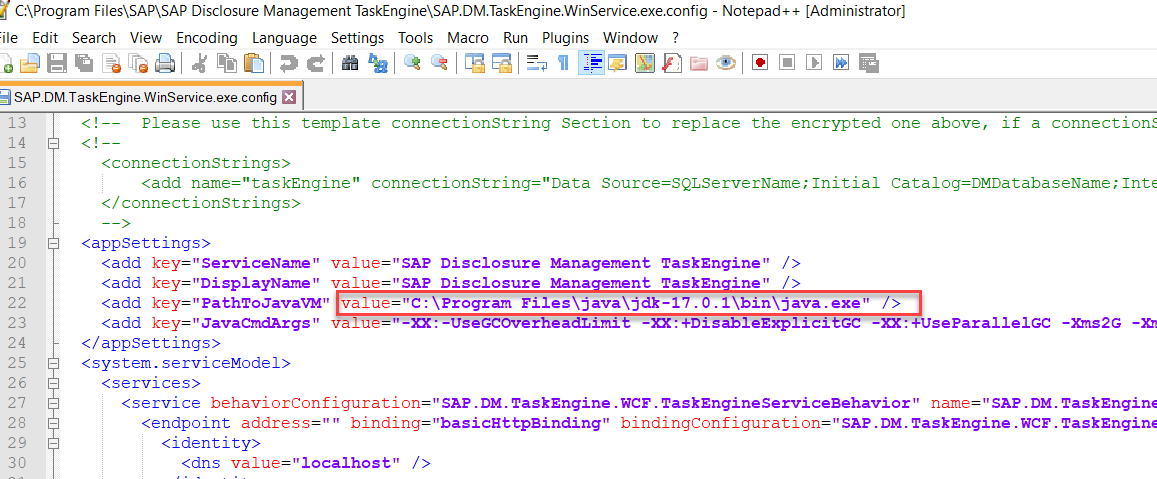1157x479 pixels.
Task: Toggle the file Monitoring eye icon
Action: [x=726, y=63]
